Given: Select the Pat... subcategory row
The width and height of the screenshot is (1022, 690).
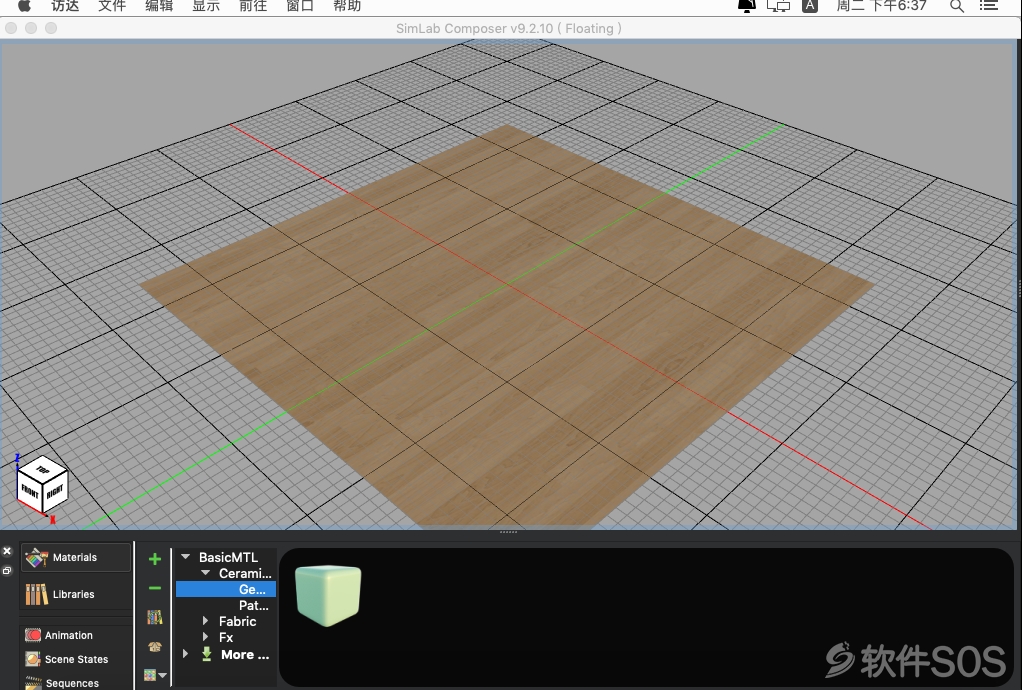Looking at the screenshot, I should point(226,605).
